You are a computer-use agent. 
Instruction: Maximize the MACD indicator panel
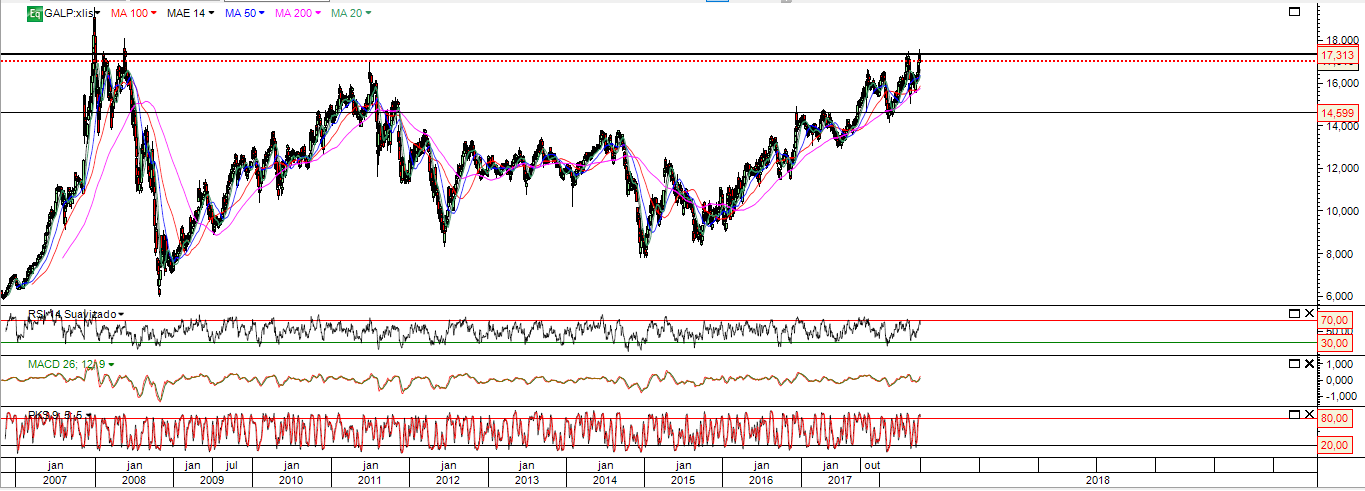coord(1294,362)
